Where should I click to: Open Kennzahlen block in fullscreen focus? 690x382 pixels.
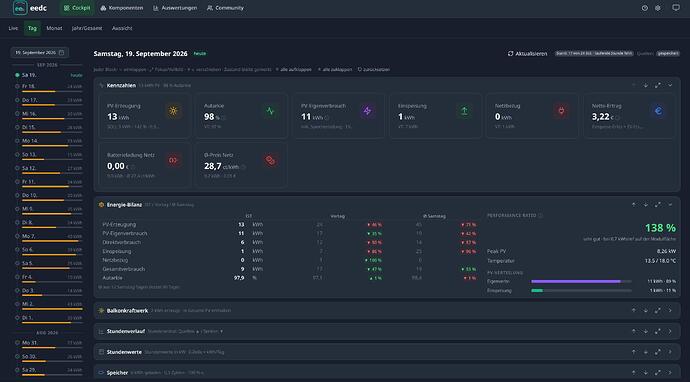pos(657,85)
